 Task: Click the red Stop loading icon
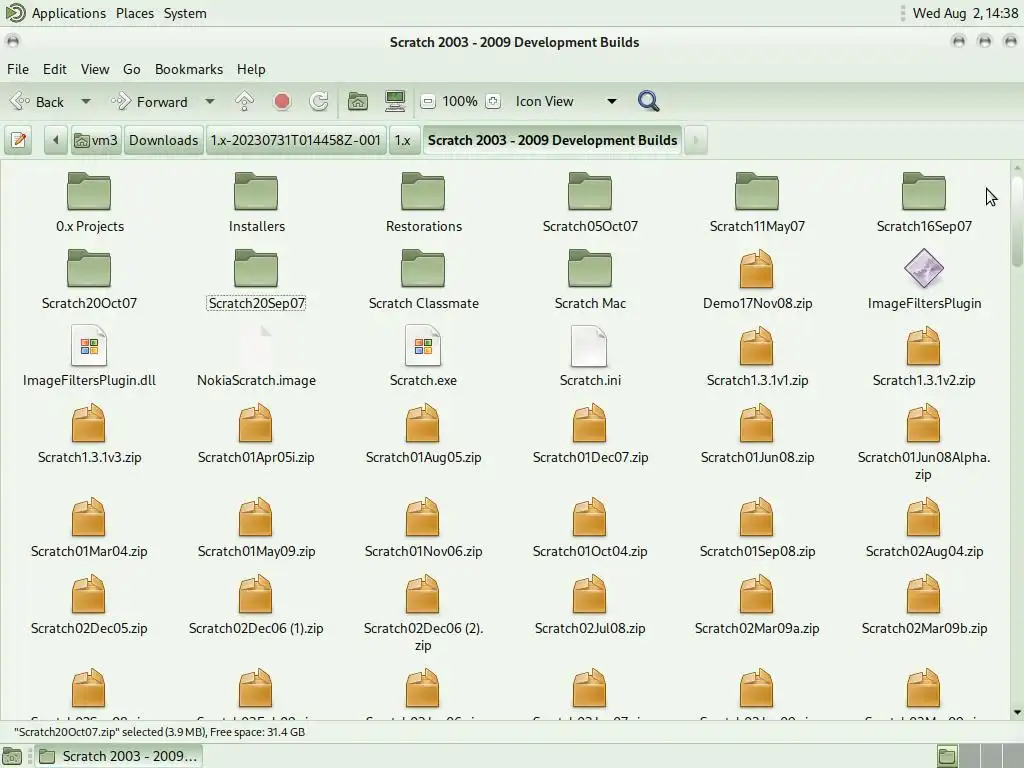pos(281,101)
